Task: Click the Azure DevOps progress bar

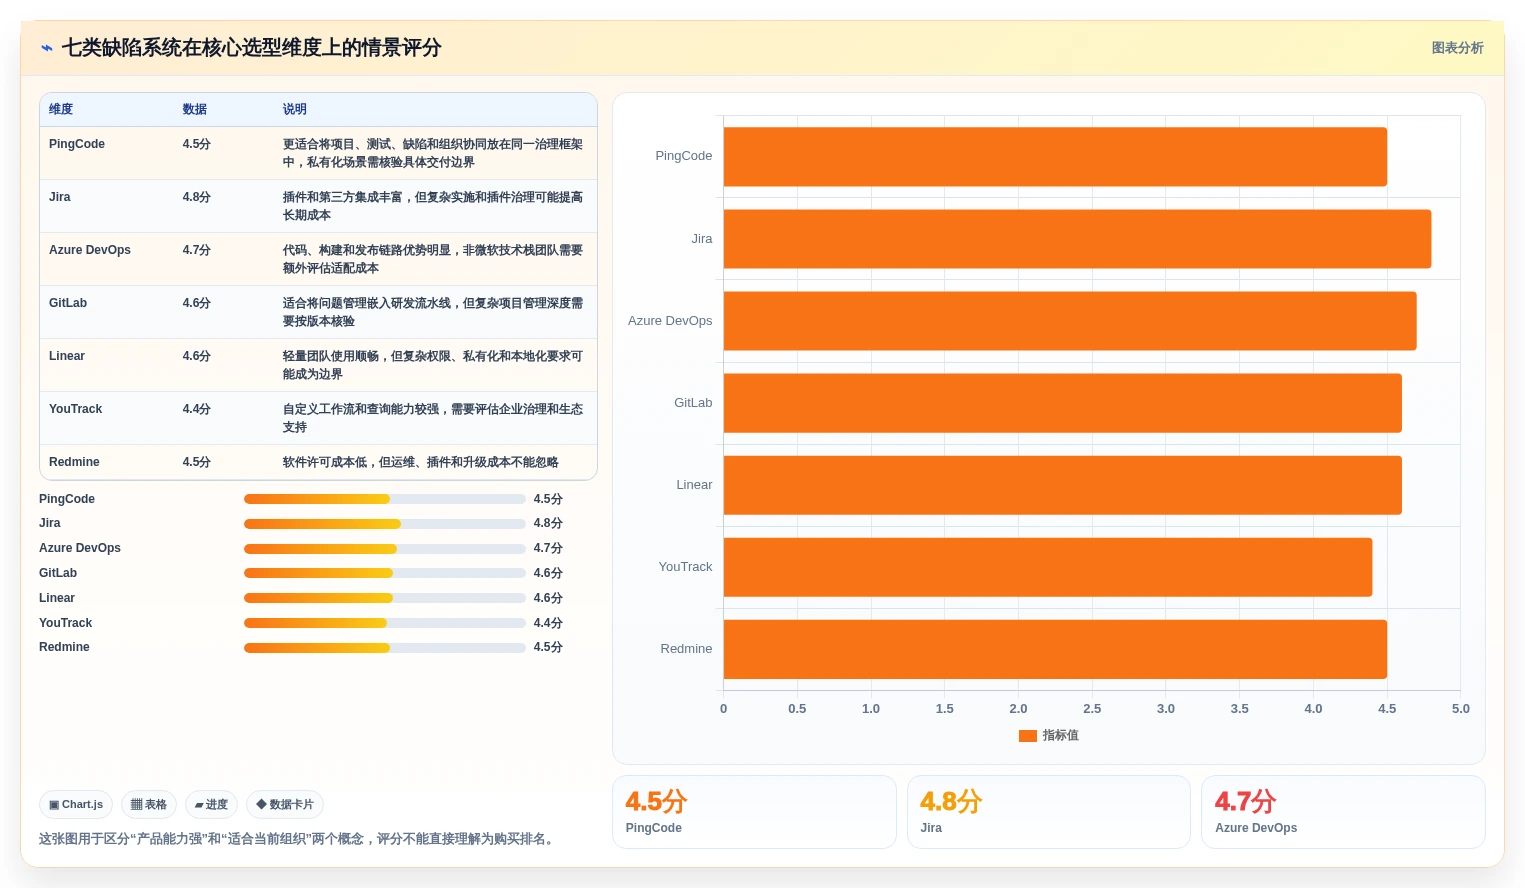Action: (385, 548)
